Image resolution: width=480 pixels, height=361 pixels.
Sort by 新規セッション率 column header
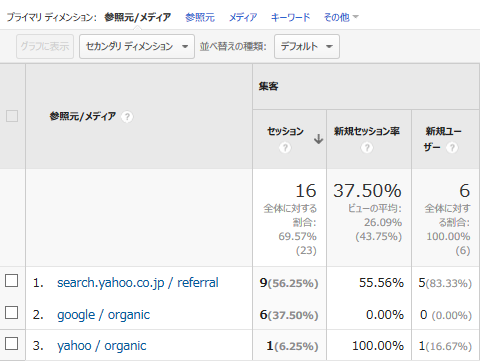point(367,131)
